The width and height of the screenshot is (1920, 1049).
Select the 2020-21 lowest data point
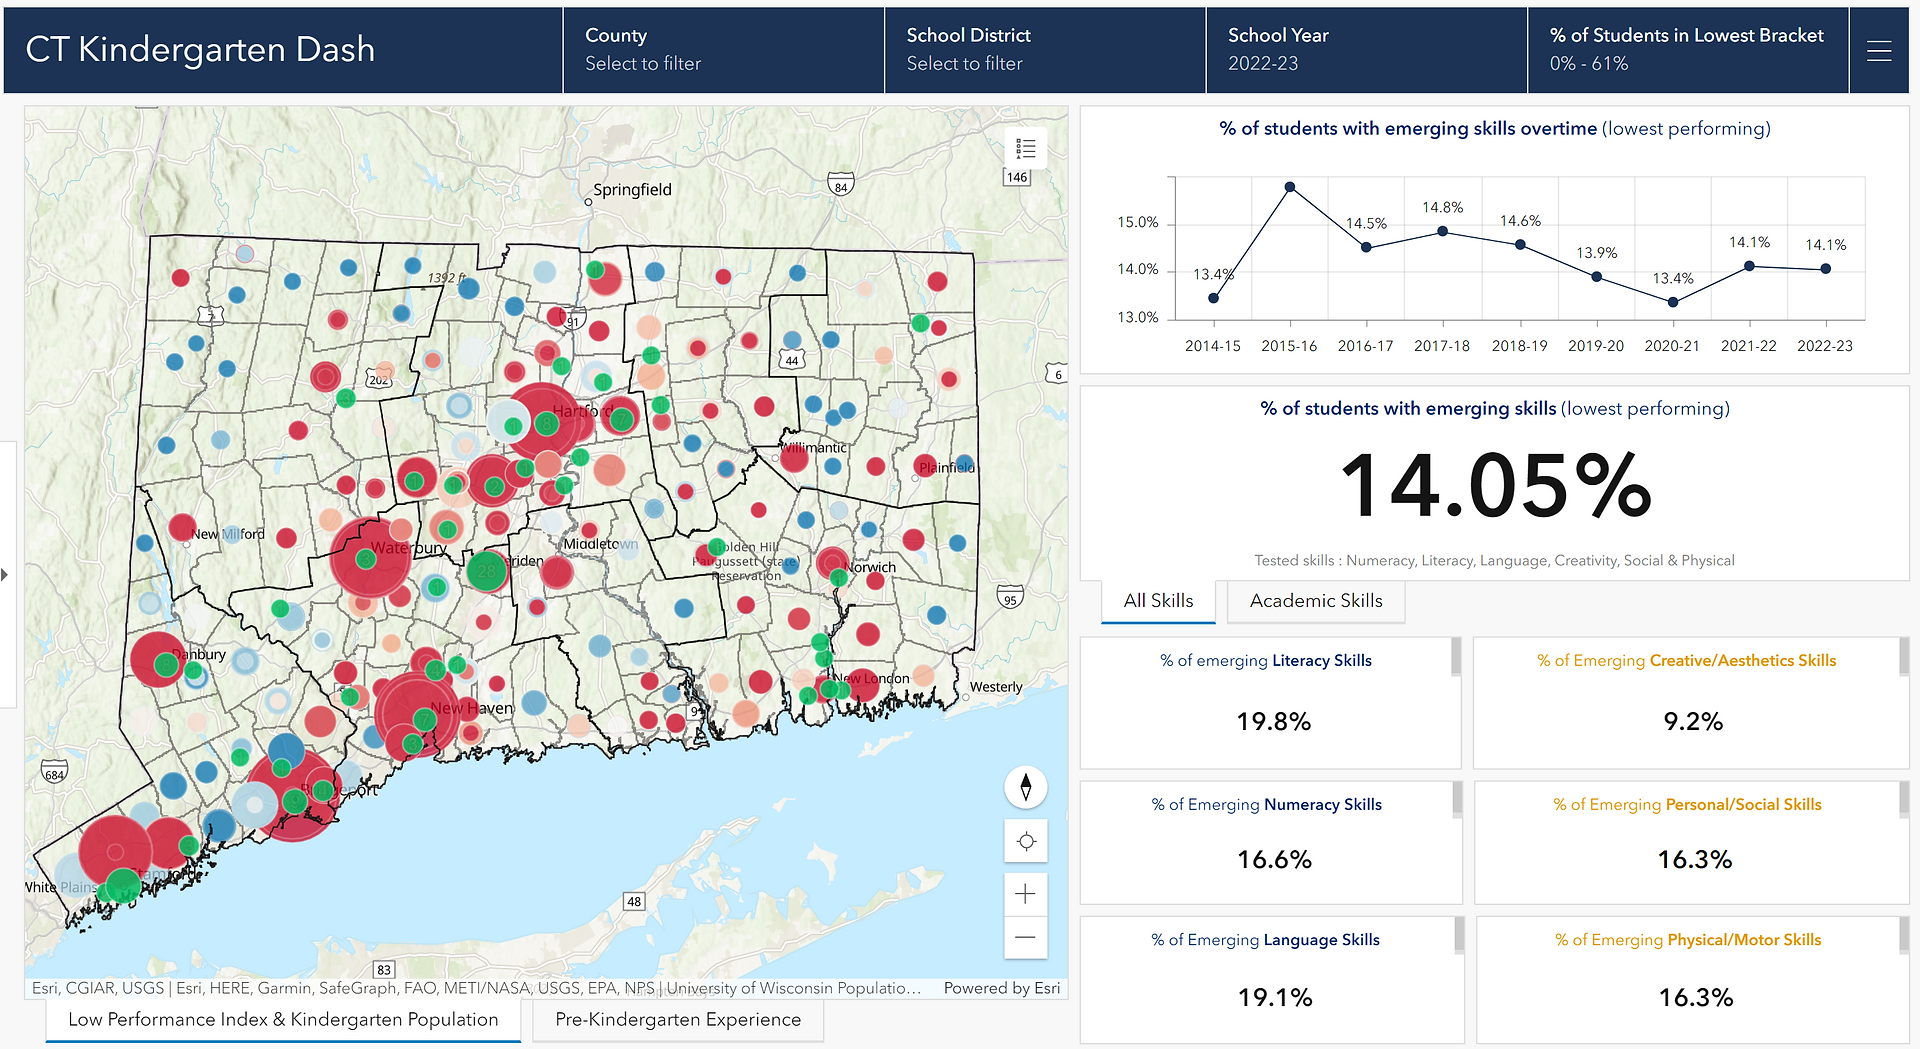pyautogui.click(x=1673, y=301)
